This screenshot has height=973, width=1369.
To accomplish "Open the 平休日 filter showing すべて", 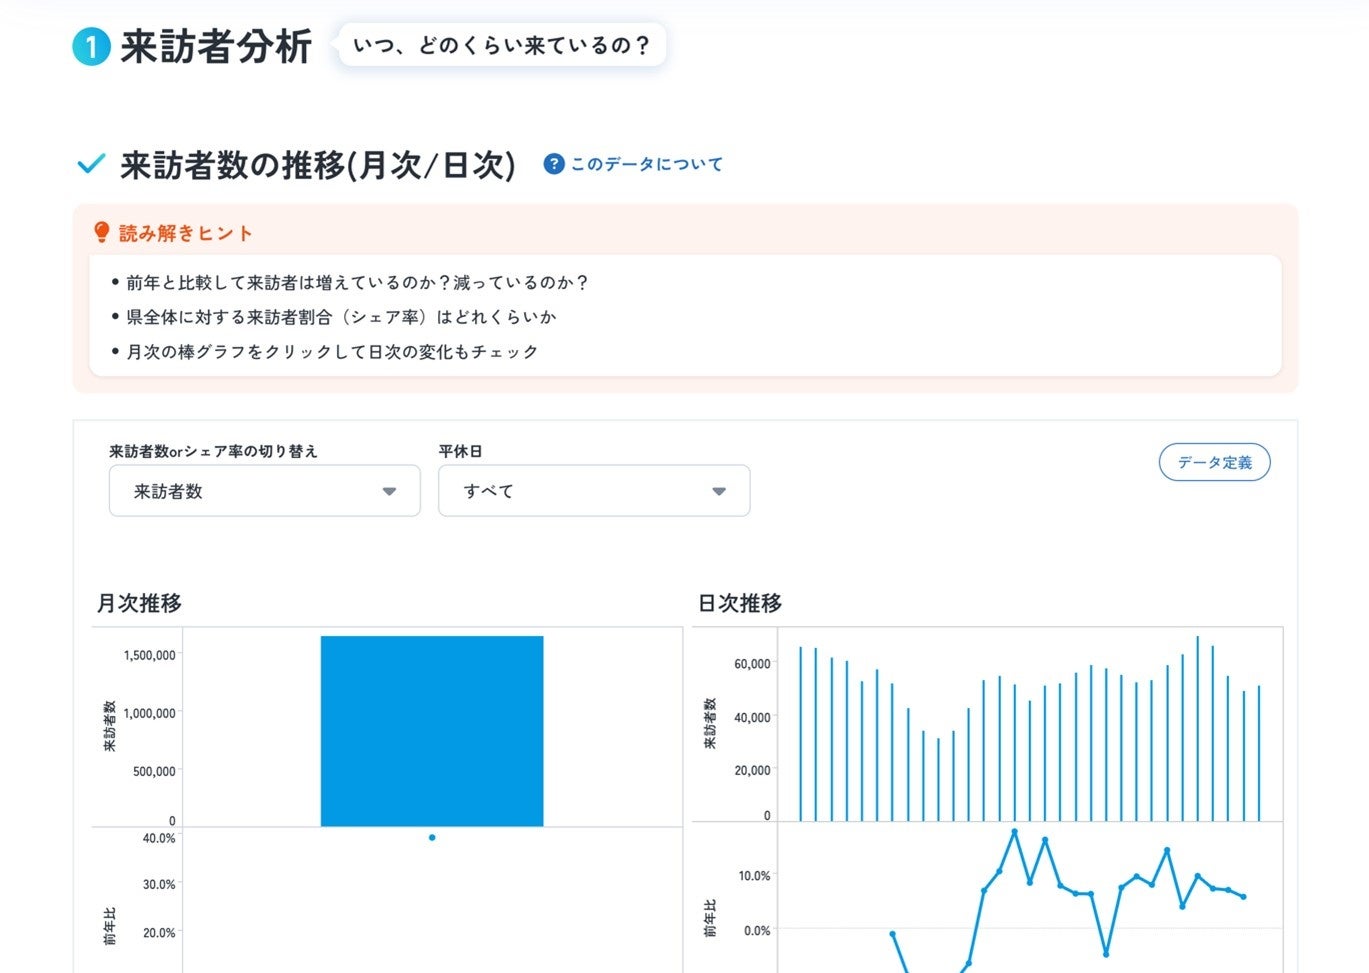I will (593, 491).
